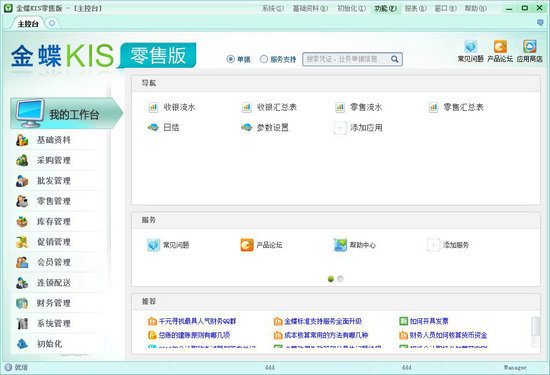Open 应用商店 icon at top right
Screen dimensions: 550x375
[530, 47]
